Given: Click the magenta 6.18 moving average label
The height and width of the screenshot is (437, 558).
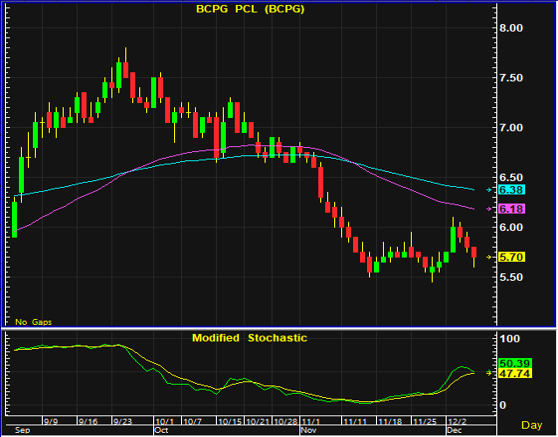Looking at the screenshot, I should (511, 209).
